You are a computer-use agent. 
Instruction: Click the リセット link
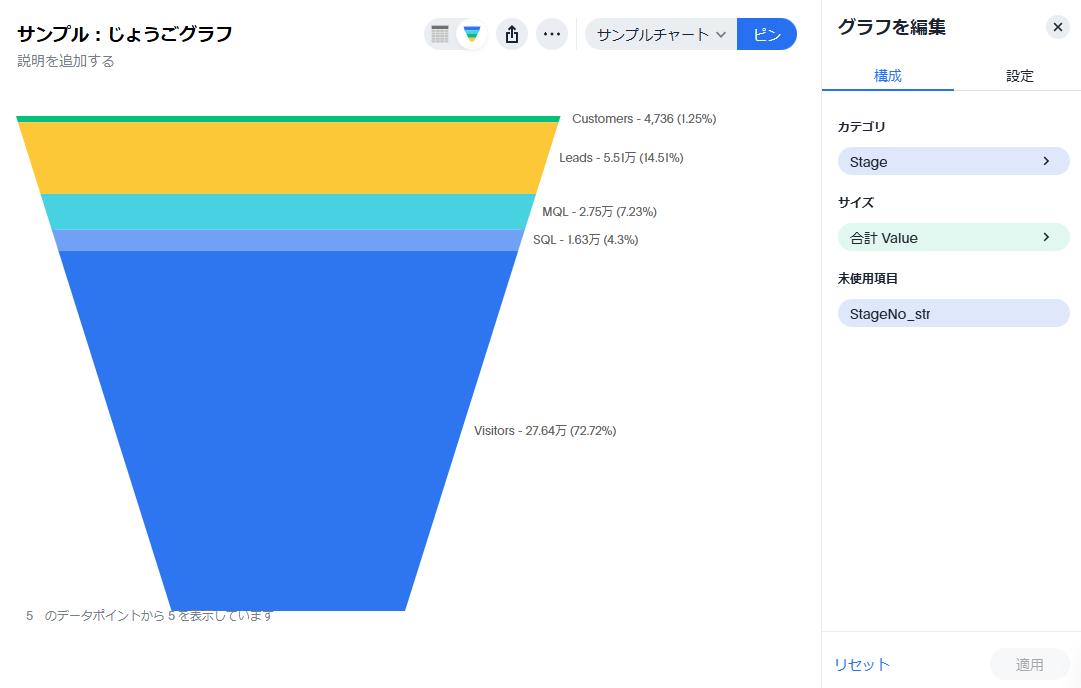[x=862, y=665]
